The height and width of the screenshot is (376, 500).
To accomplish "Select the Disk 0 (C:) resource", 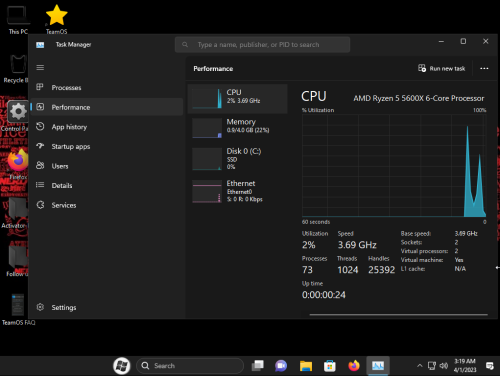I will pyautogui.click(x=237, y=159).
